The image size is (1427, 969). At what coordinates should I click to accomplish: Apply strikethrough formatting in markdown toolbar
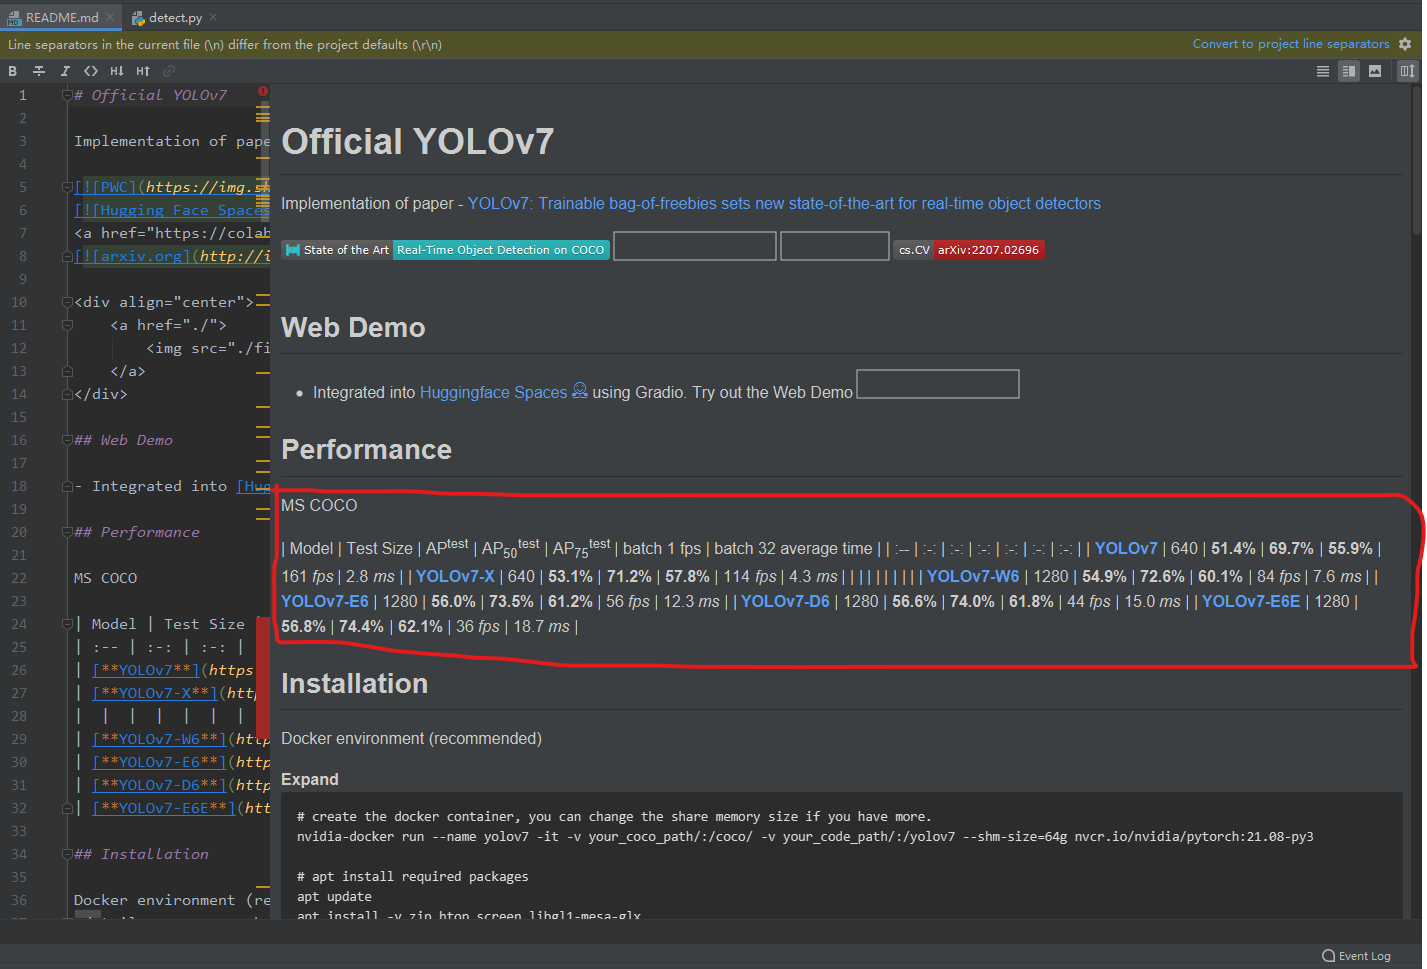[x=39, y=71]
